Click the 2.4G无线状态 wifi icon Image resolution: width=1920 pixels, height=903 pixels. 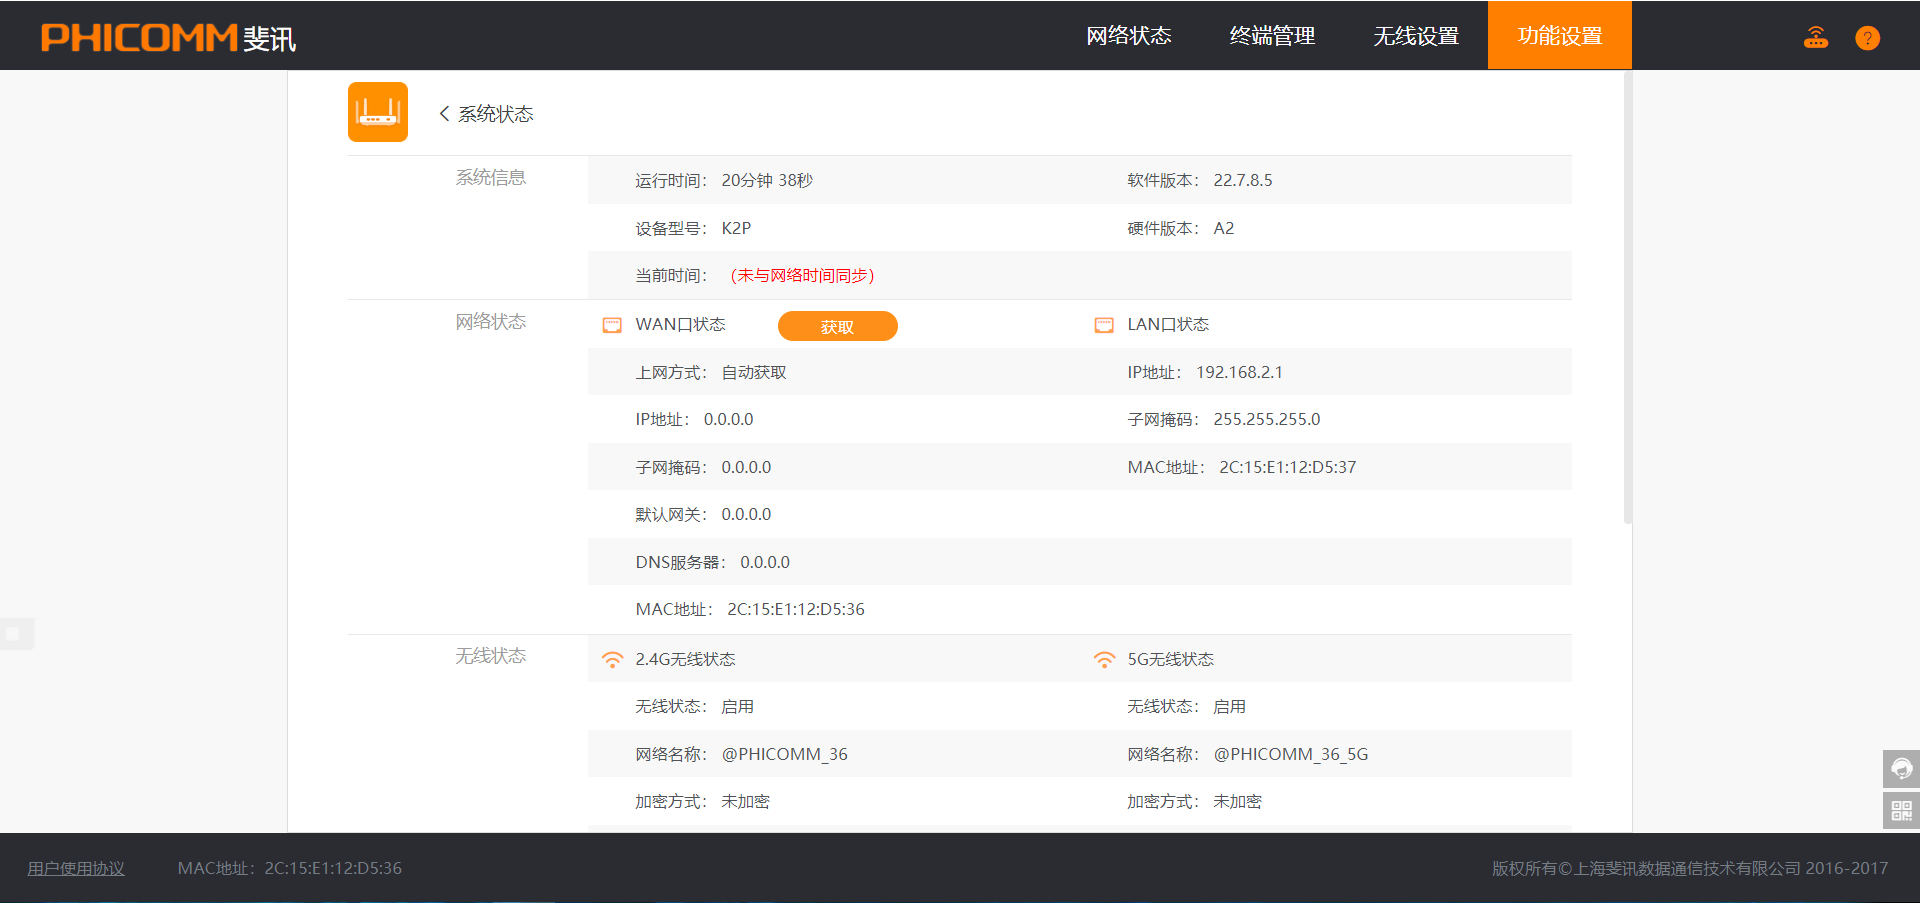tap(612, 660)
